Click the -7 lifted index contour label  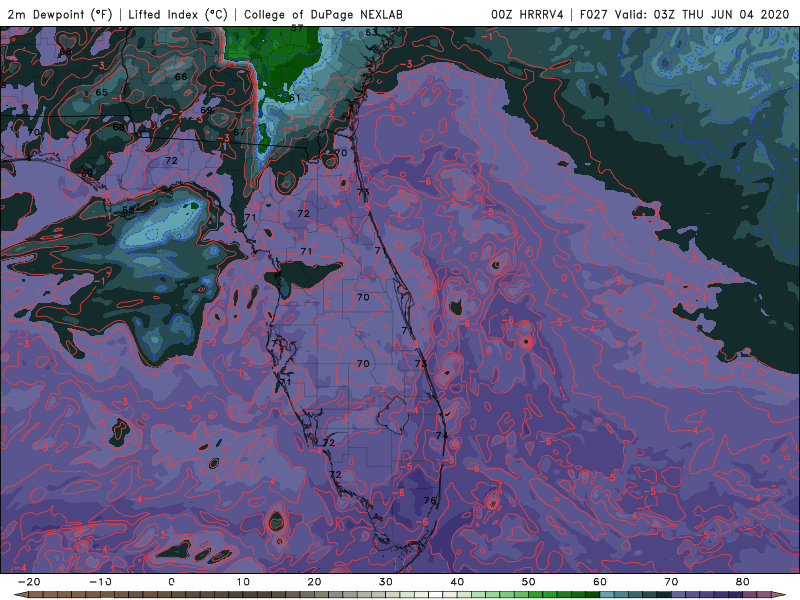[498, 485]
